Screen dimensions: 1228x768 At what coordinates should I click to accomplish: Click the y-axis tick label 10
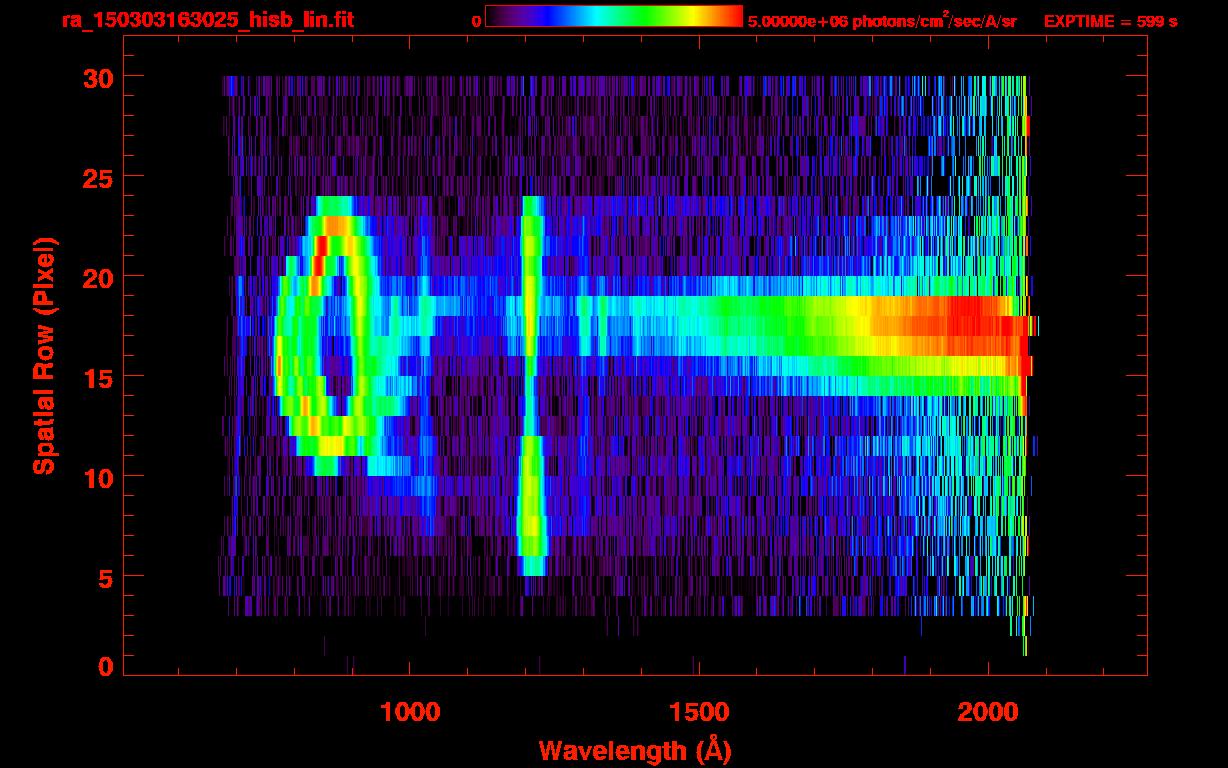98,477
